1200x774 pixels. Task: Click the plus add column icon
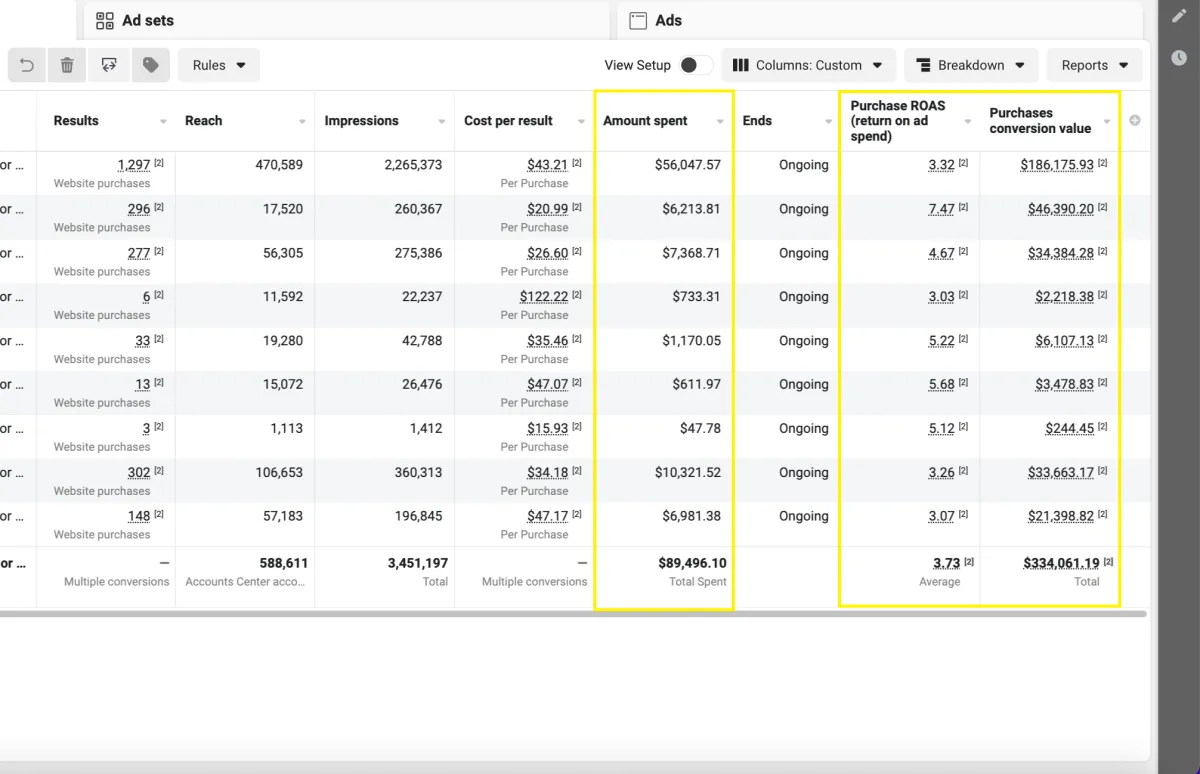(x=1135, y=120)
